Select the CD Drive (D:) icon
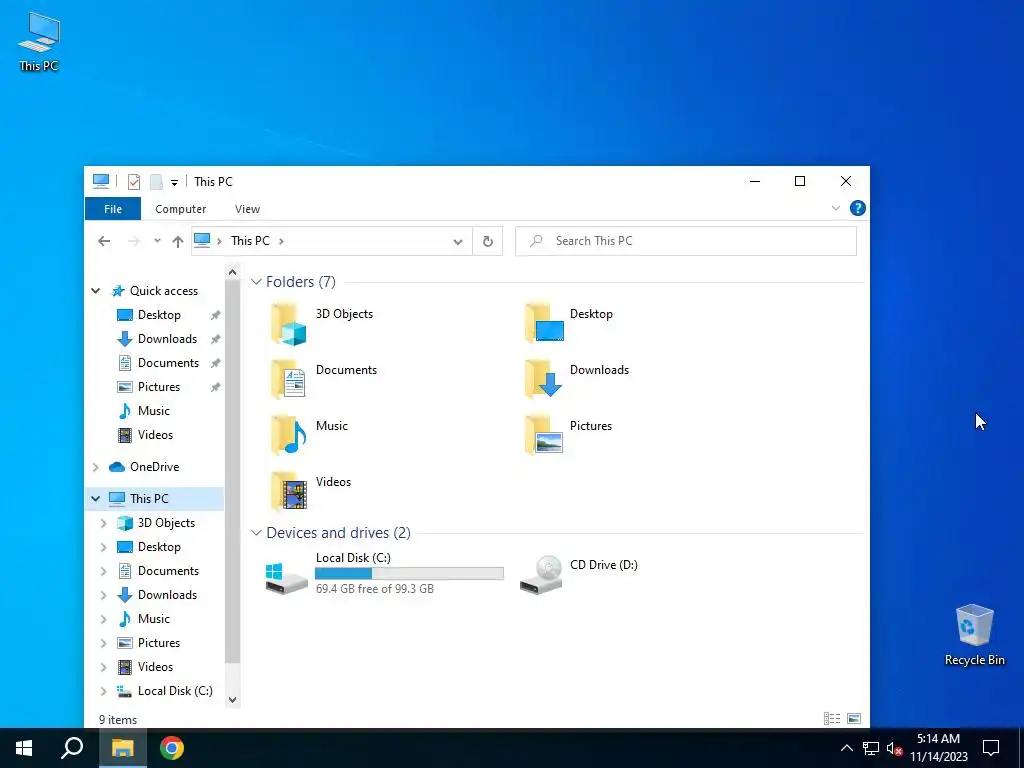The image size is (1024, 768). [x=541, y=574]
